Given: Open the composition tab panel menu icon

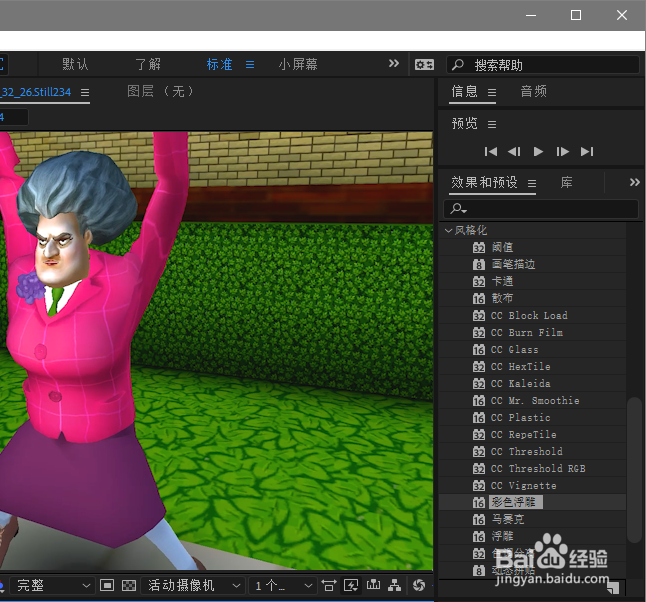Looking at the screenshot, I should click(x=85, y=92).
